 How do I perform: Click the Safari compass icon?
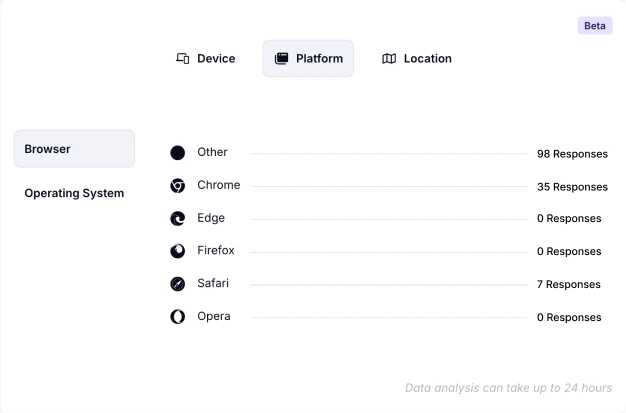coord(177,284)
